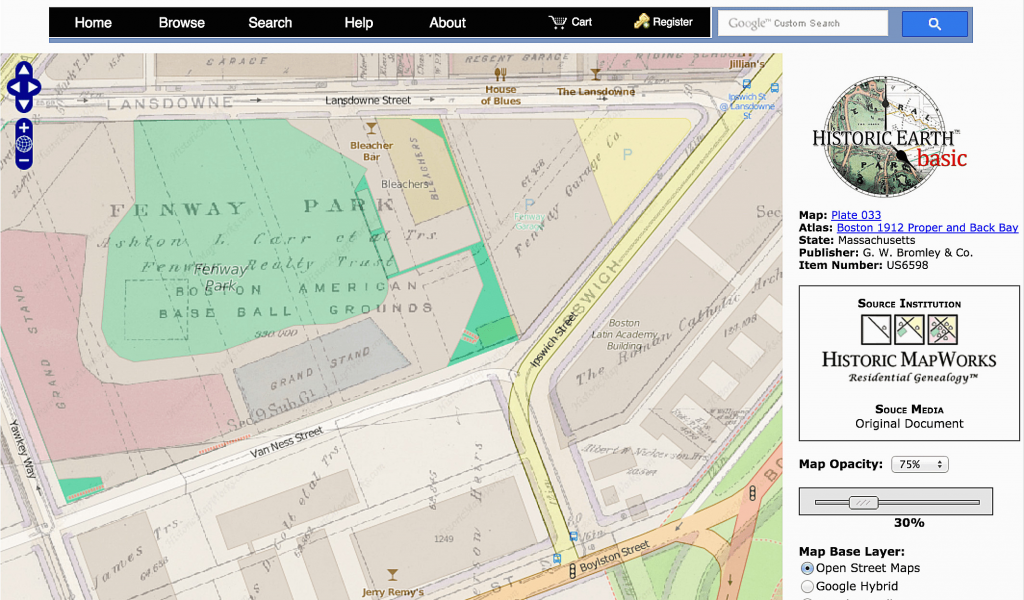Viewport: 1024px width, 600px height.
Task: Click the Lansdowne Street label
Action: click(x=368, y=100)
